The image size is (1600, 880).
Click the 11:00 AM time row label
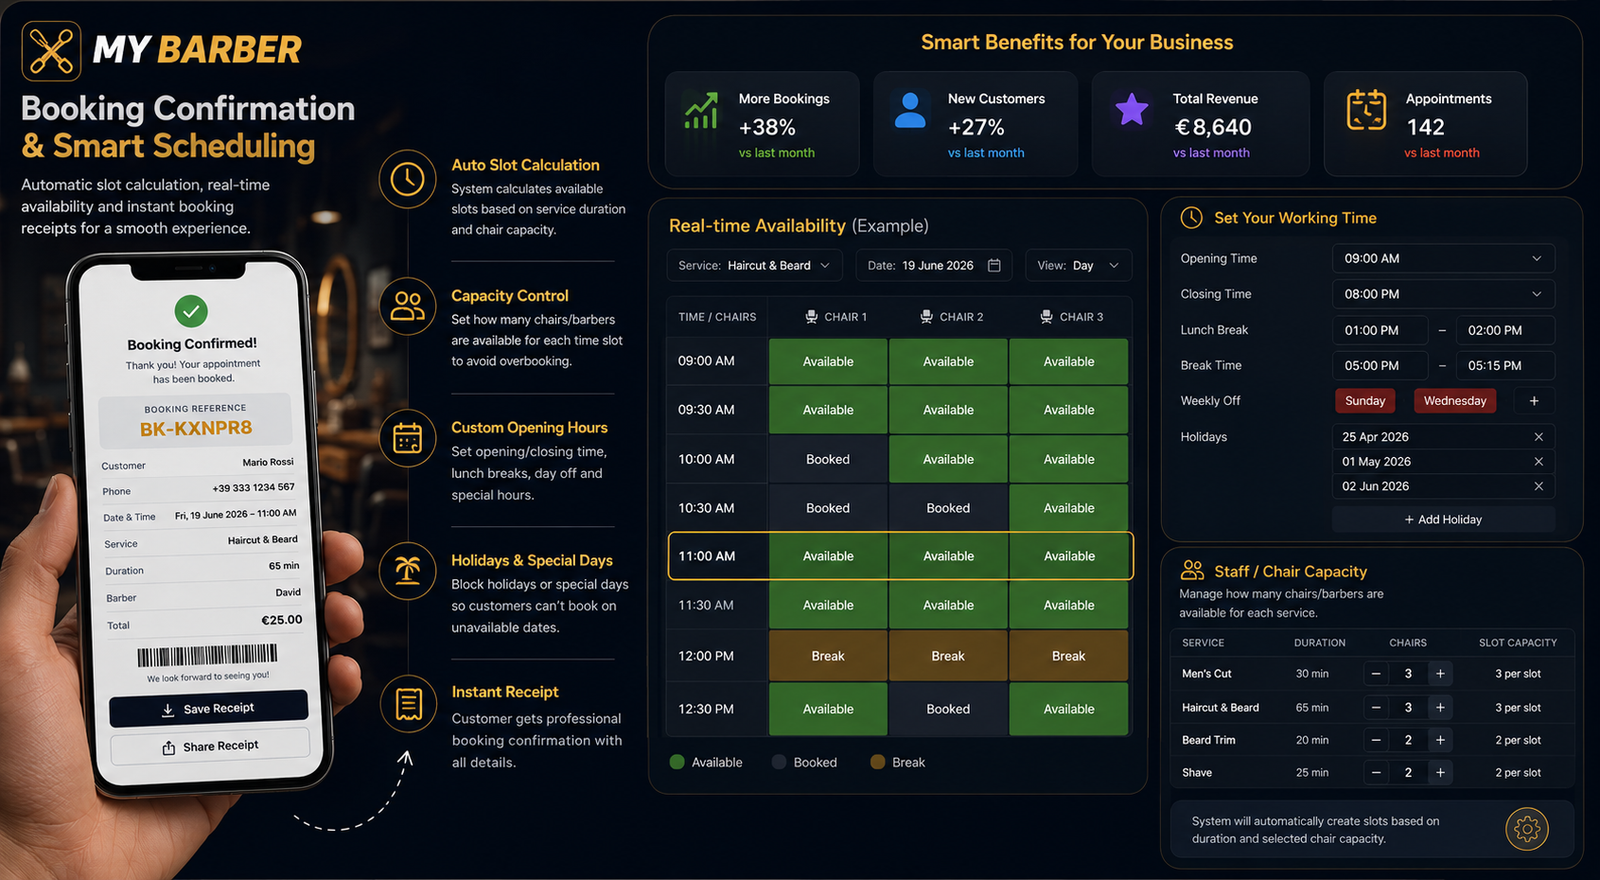coord(707,556)
